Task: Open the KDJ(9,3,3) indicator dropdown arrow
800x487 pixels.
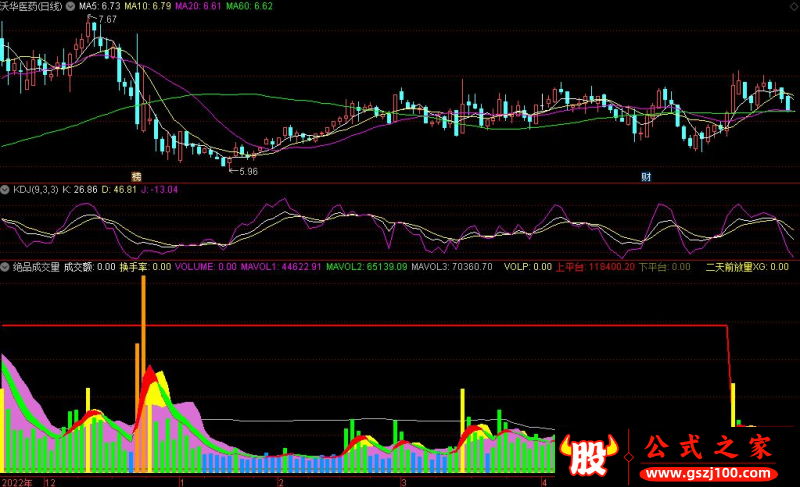Action: [x=5, y=188]
